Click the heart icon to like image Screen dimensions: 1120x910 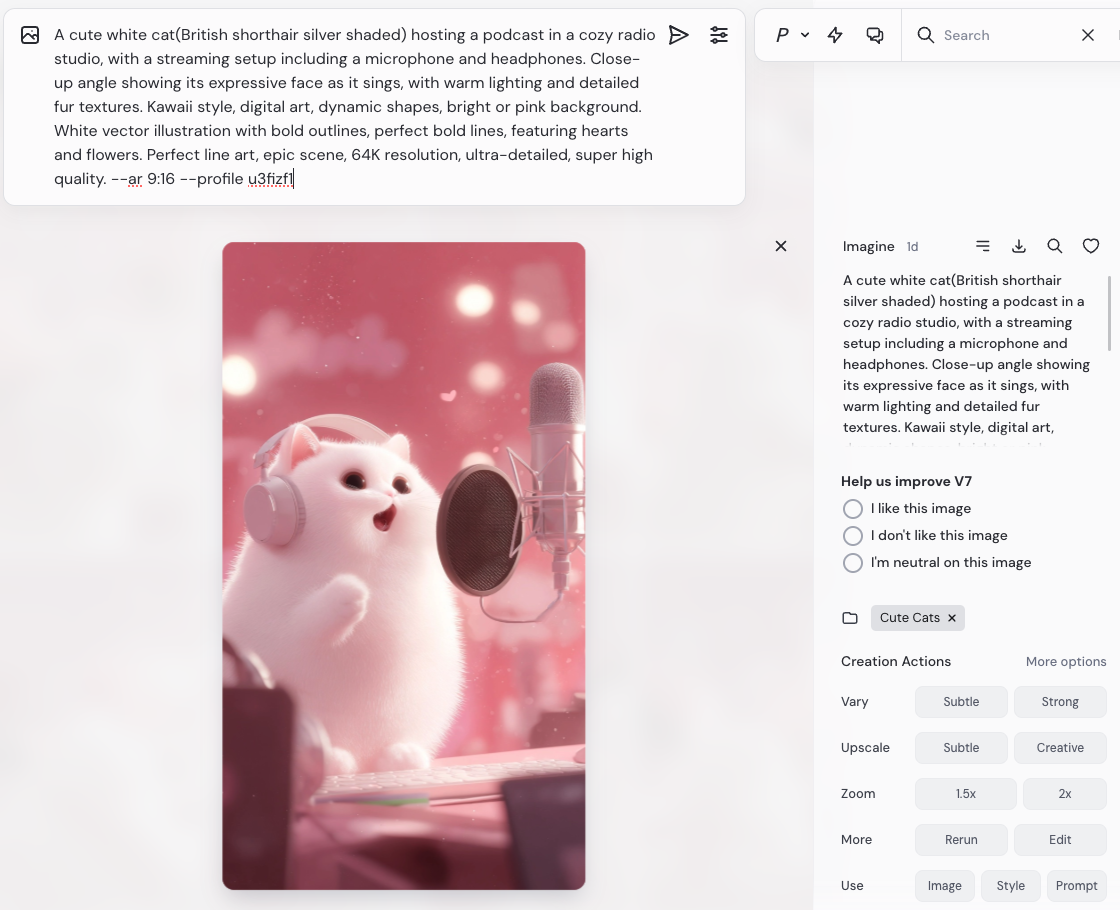pyautogui.click(x=1091, y=246)
